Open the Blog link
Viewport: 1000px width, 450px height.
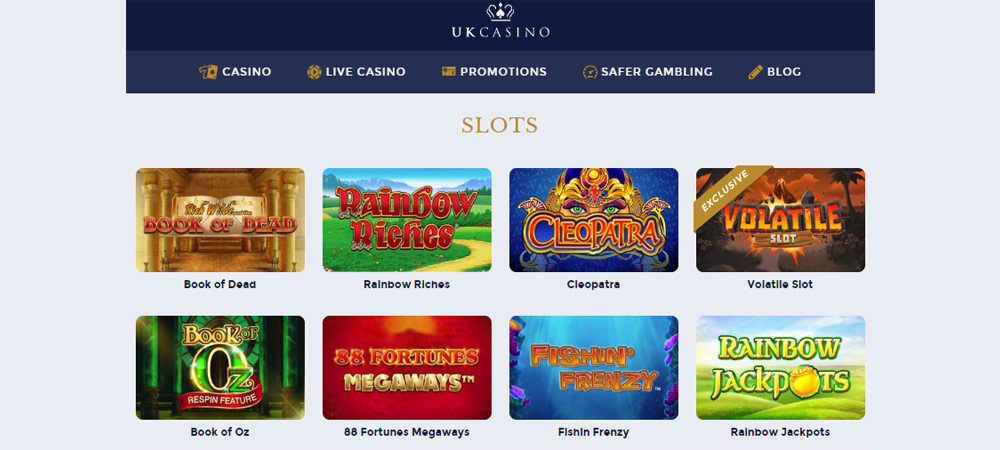(784, 72)
